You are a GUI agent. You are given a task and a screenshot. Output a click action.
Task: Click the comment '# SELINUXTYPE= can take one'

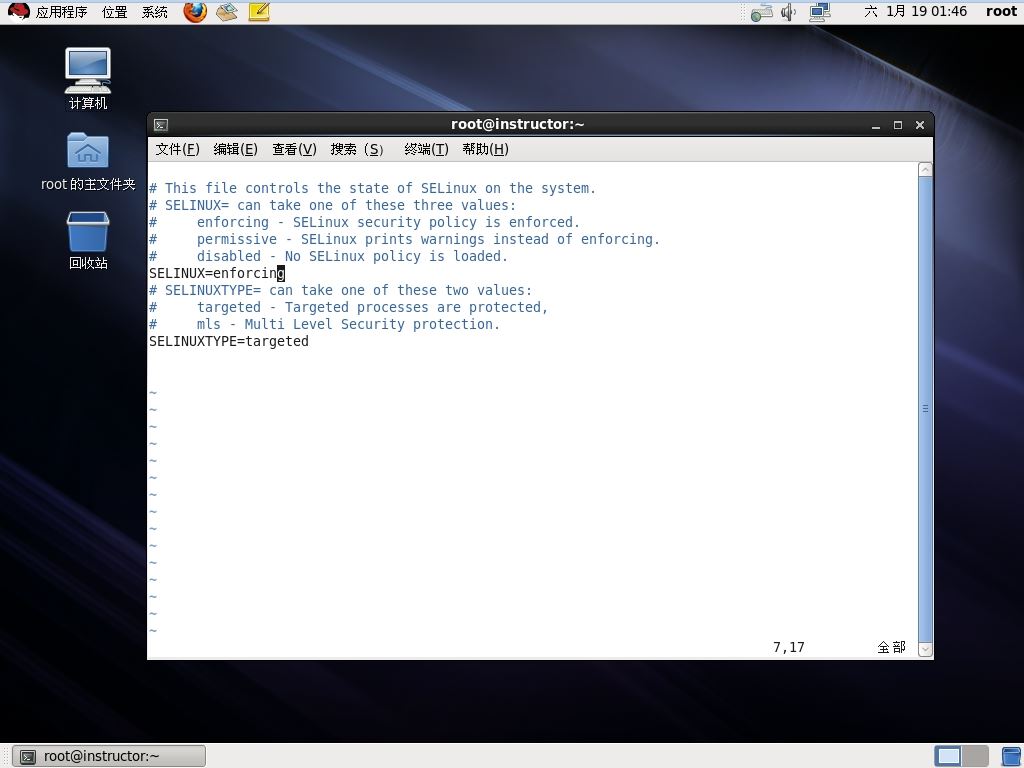(x=340, y=290)
